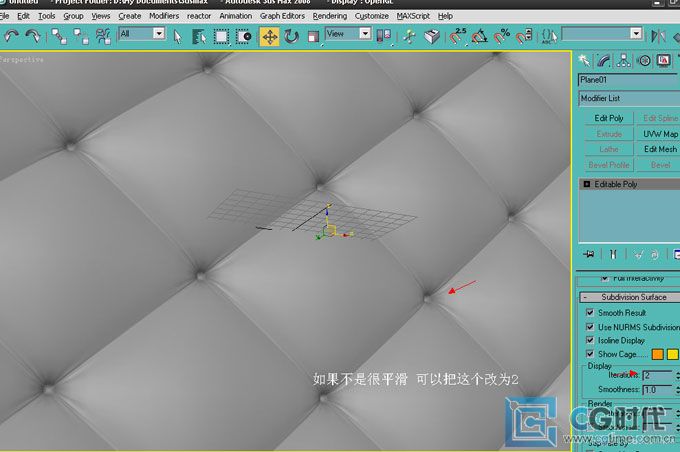This screenshot has width=680, height=452.
Task: Toggle the Spinner Snap icon
Action: 524,37
